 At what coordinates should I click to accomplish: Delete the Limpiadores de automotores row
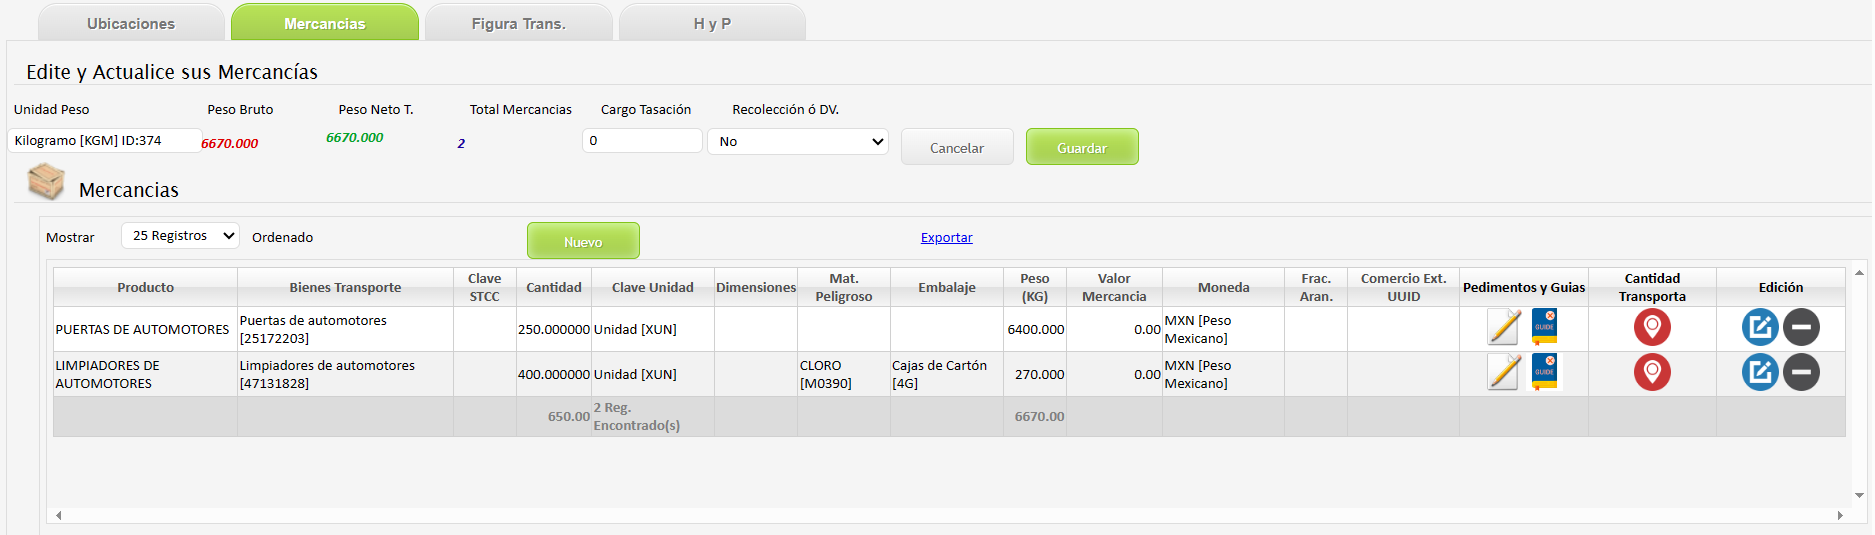tap(1801, 372)
